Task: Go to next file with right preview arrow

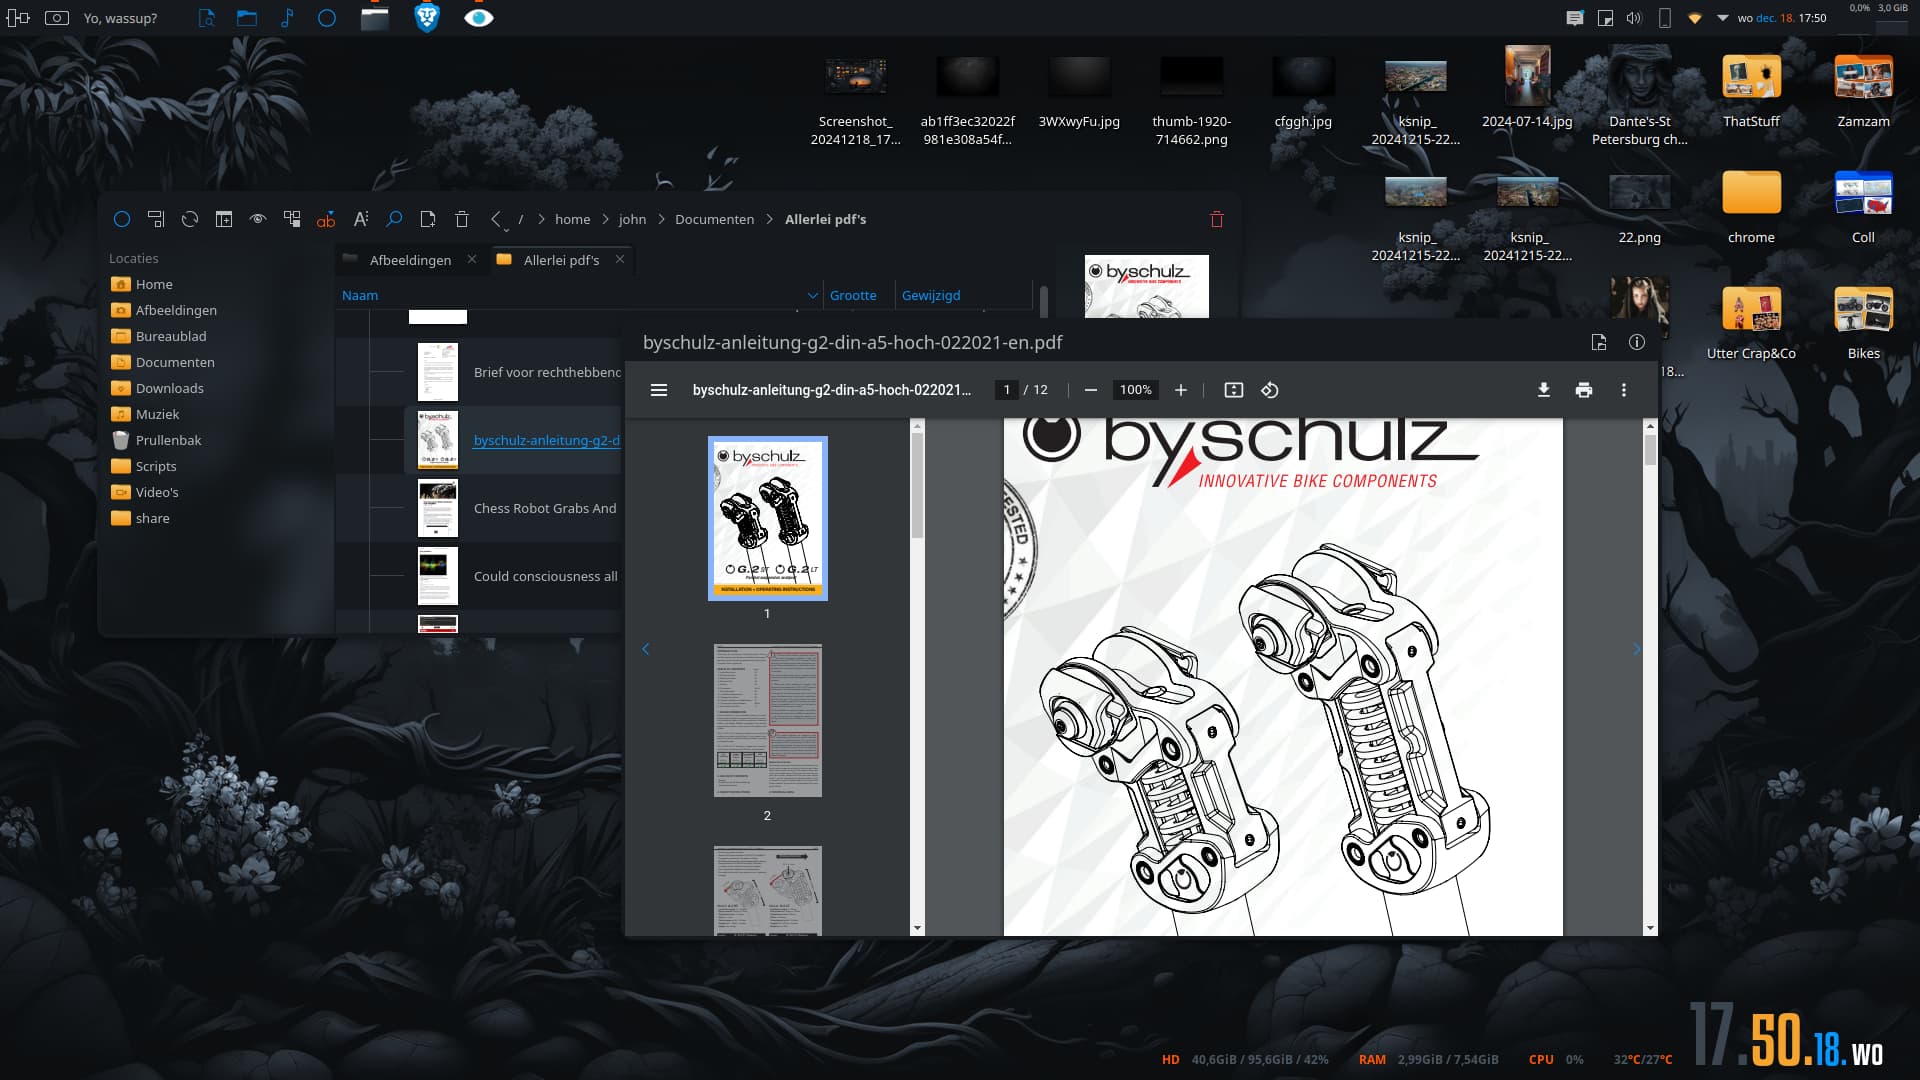Action: pos(1637,649)
